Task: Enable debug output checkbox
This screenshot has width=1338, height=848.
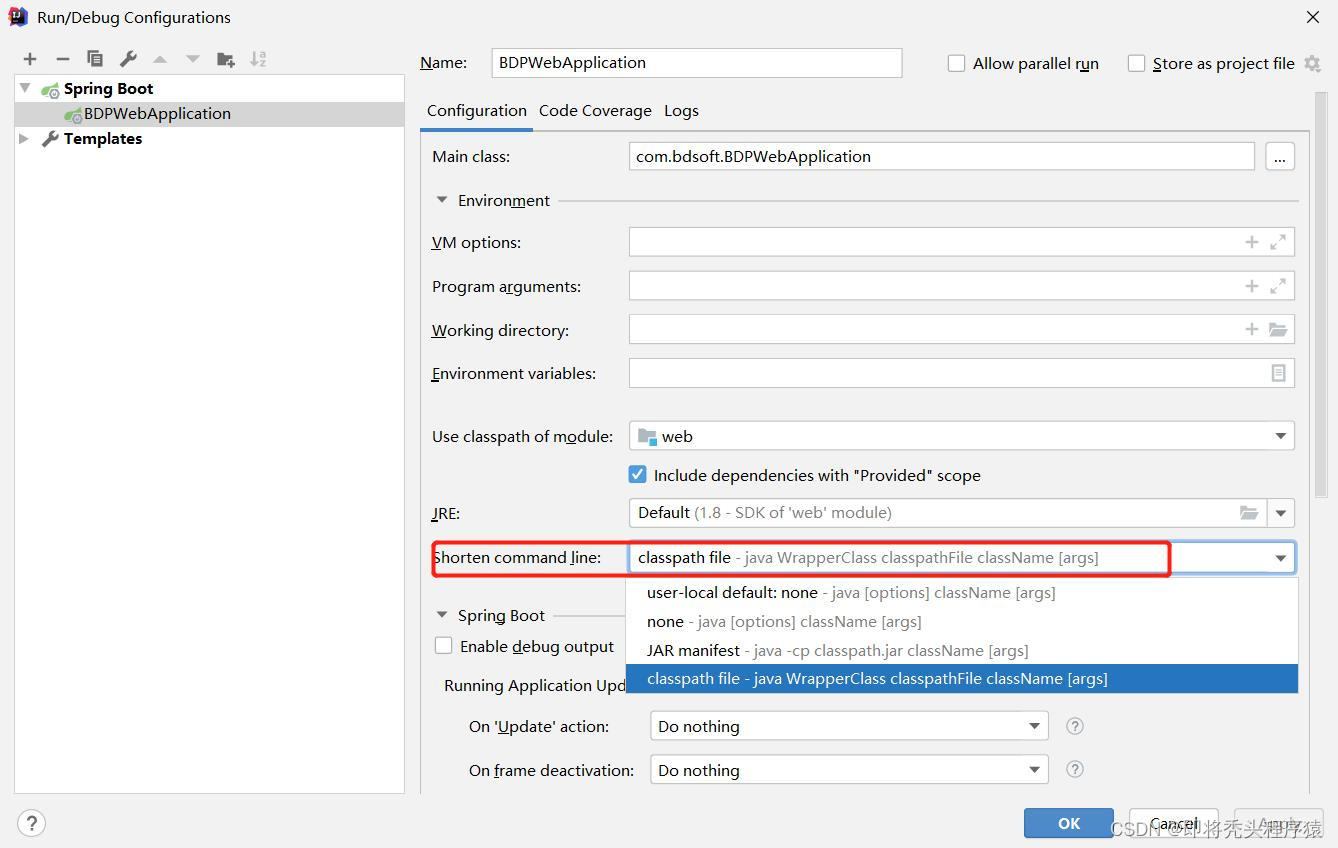Action: pyautogui.click(x=443, y=646)
